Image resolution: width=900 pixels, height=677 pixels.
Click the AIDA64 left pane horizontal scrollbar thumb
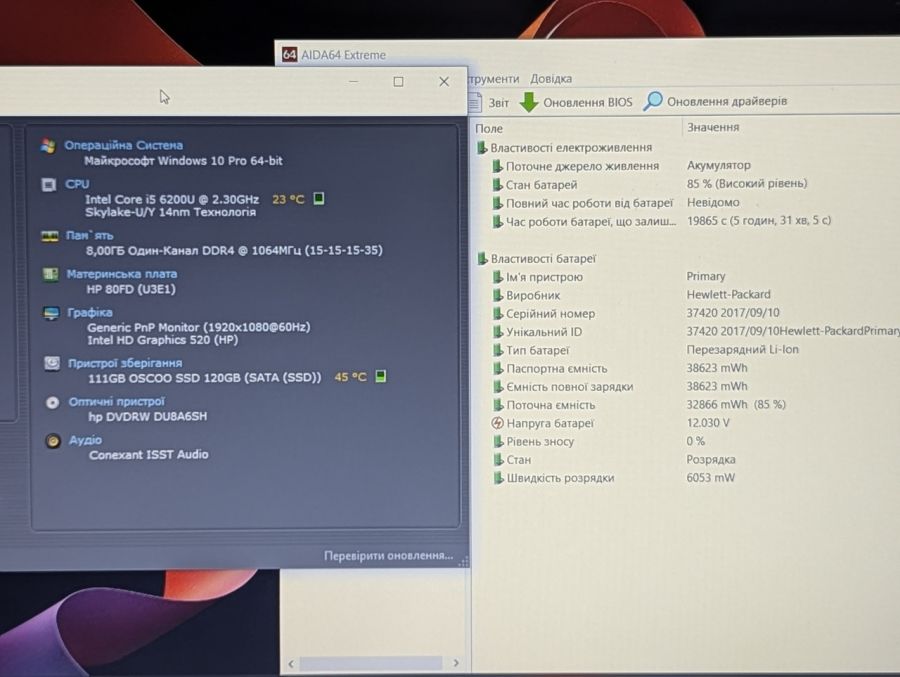(x=371, y=663)
